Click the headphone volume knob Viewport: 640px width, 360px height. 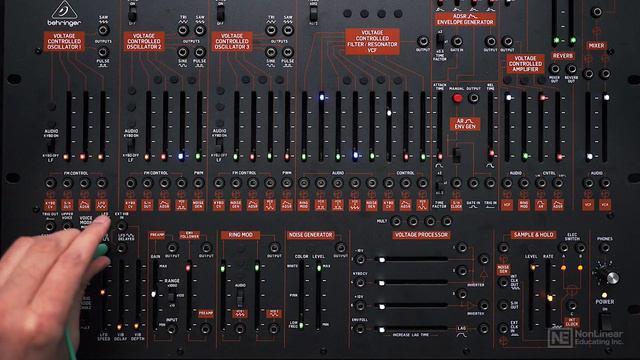(x=607, y=275)
